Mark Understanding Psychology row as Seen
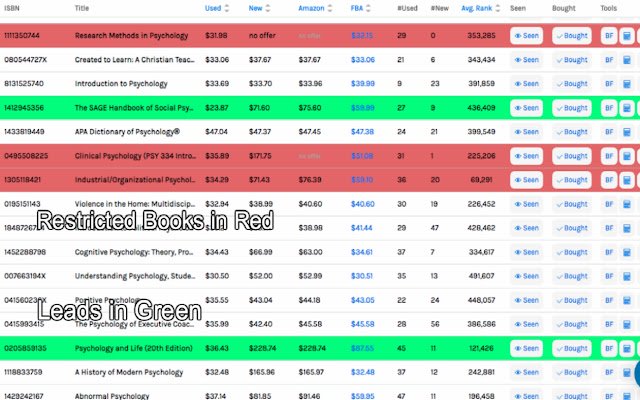The image size is (640, 400). pos(526,276)
